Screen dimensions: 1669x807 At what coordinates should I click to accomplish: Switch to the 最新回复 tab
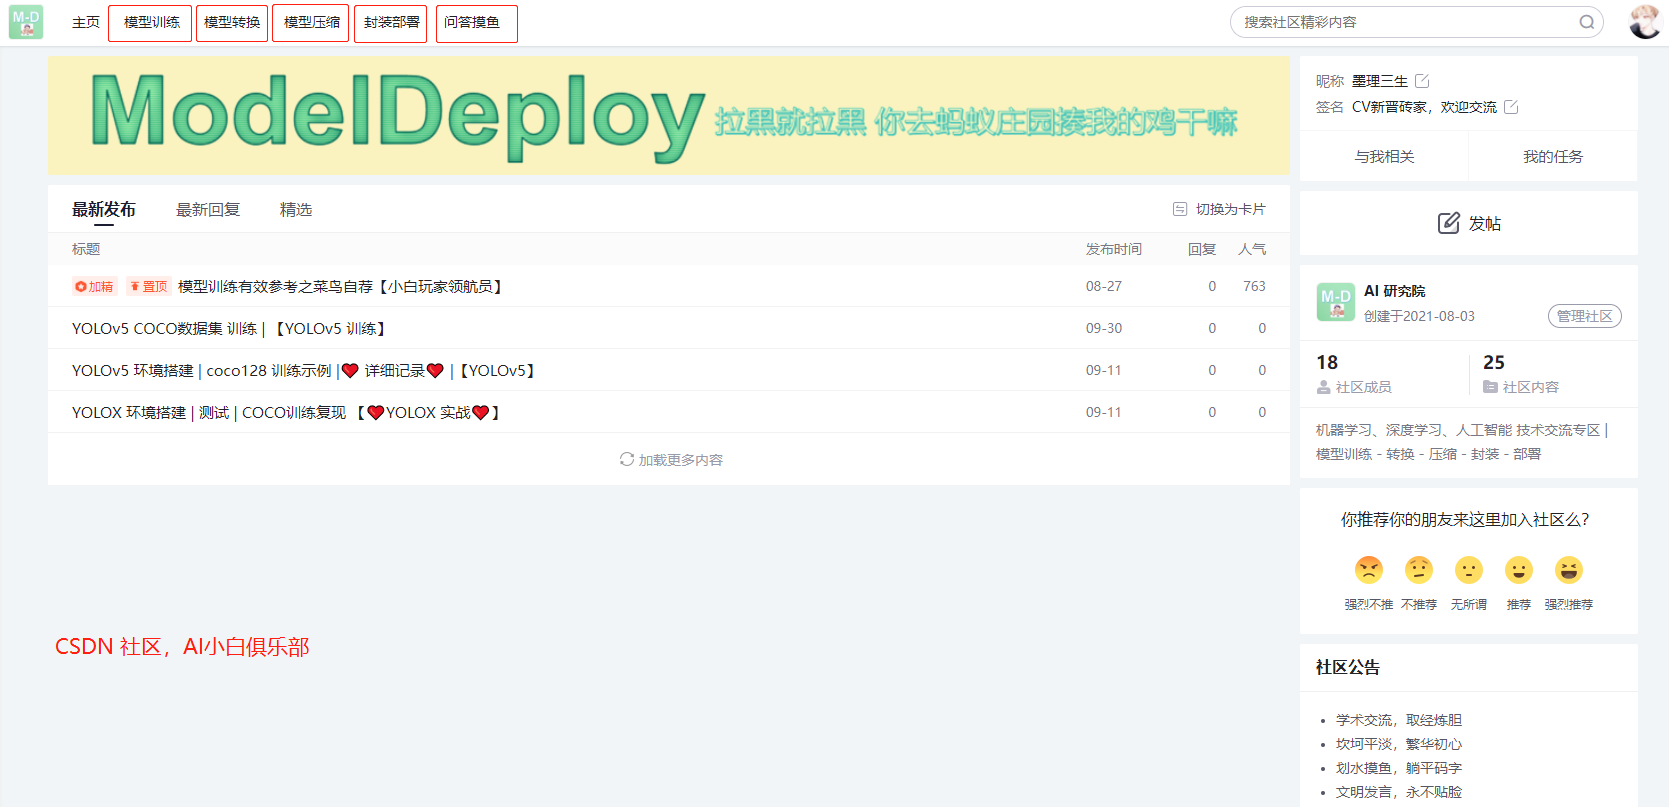tap(208, 209)
